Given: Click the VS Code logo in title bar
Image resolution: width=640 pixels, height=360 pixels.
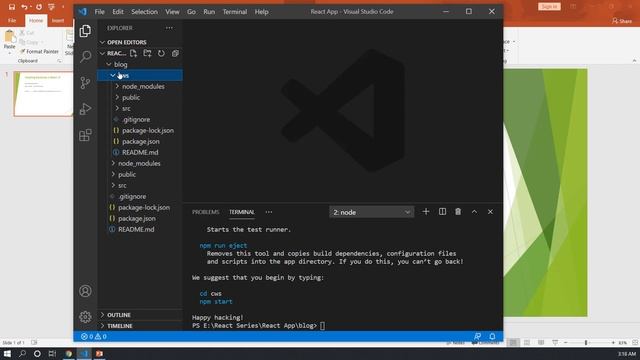Looking at the screenshot, I should (x=83, y=11).
